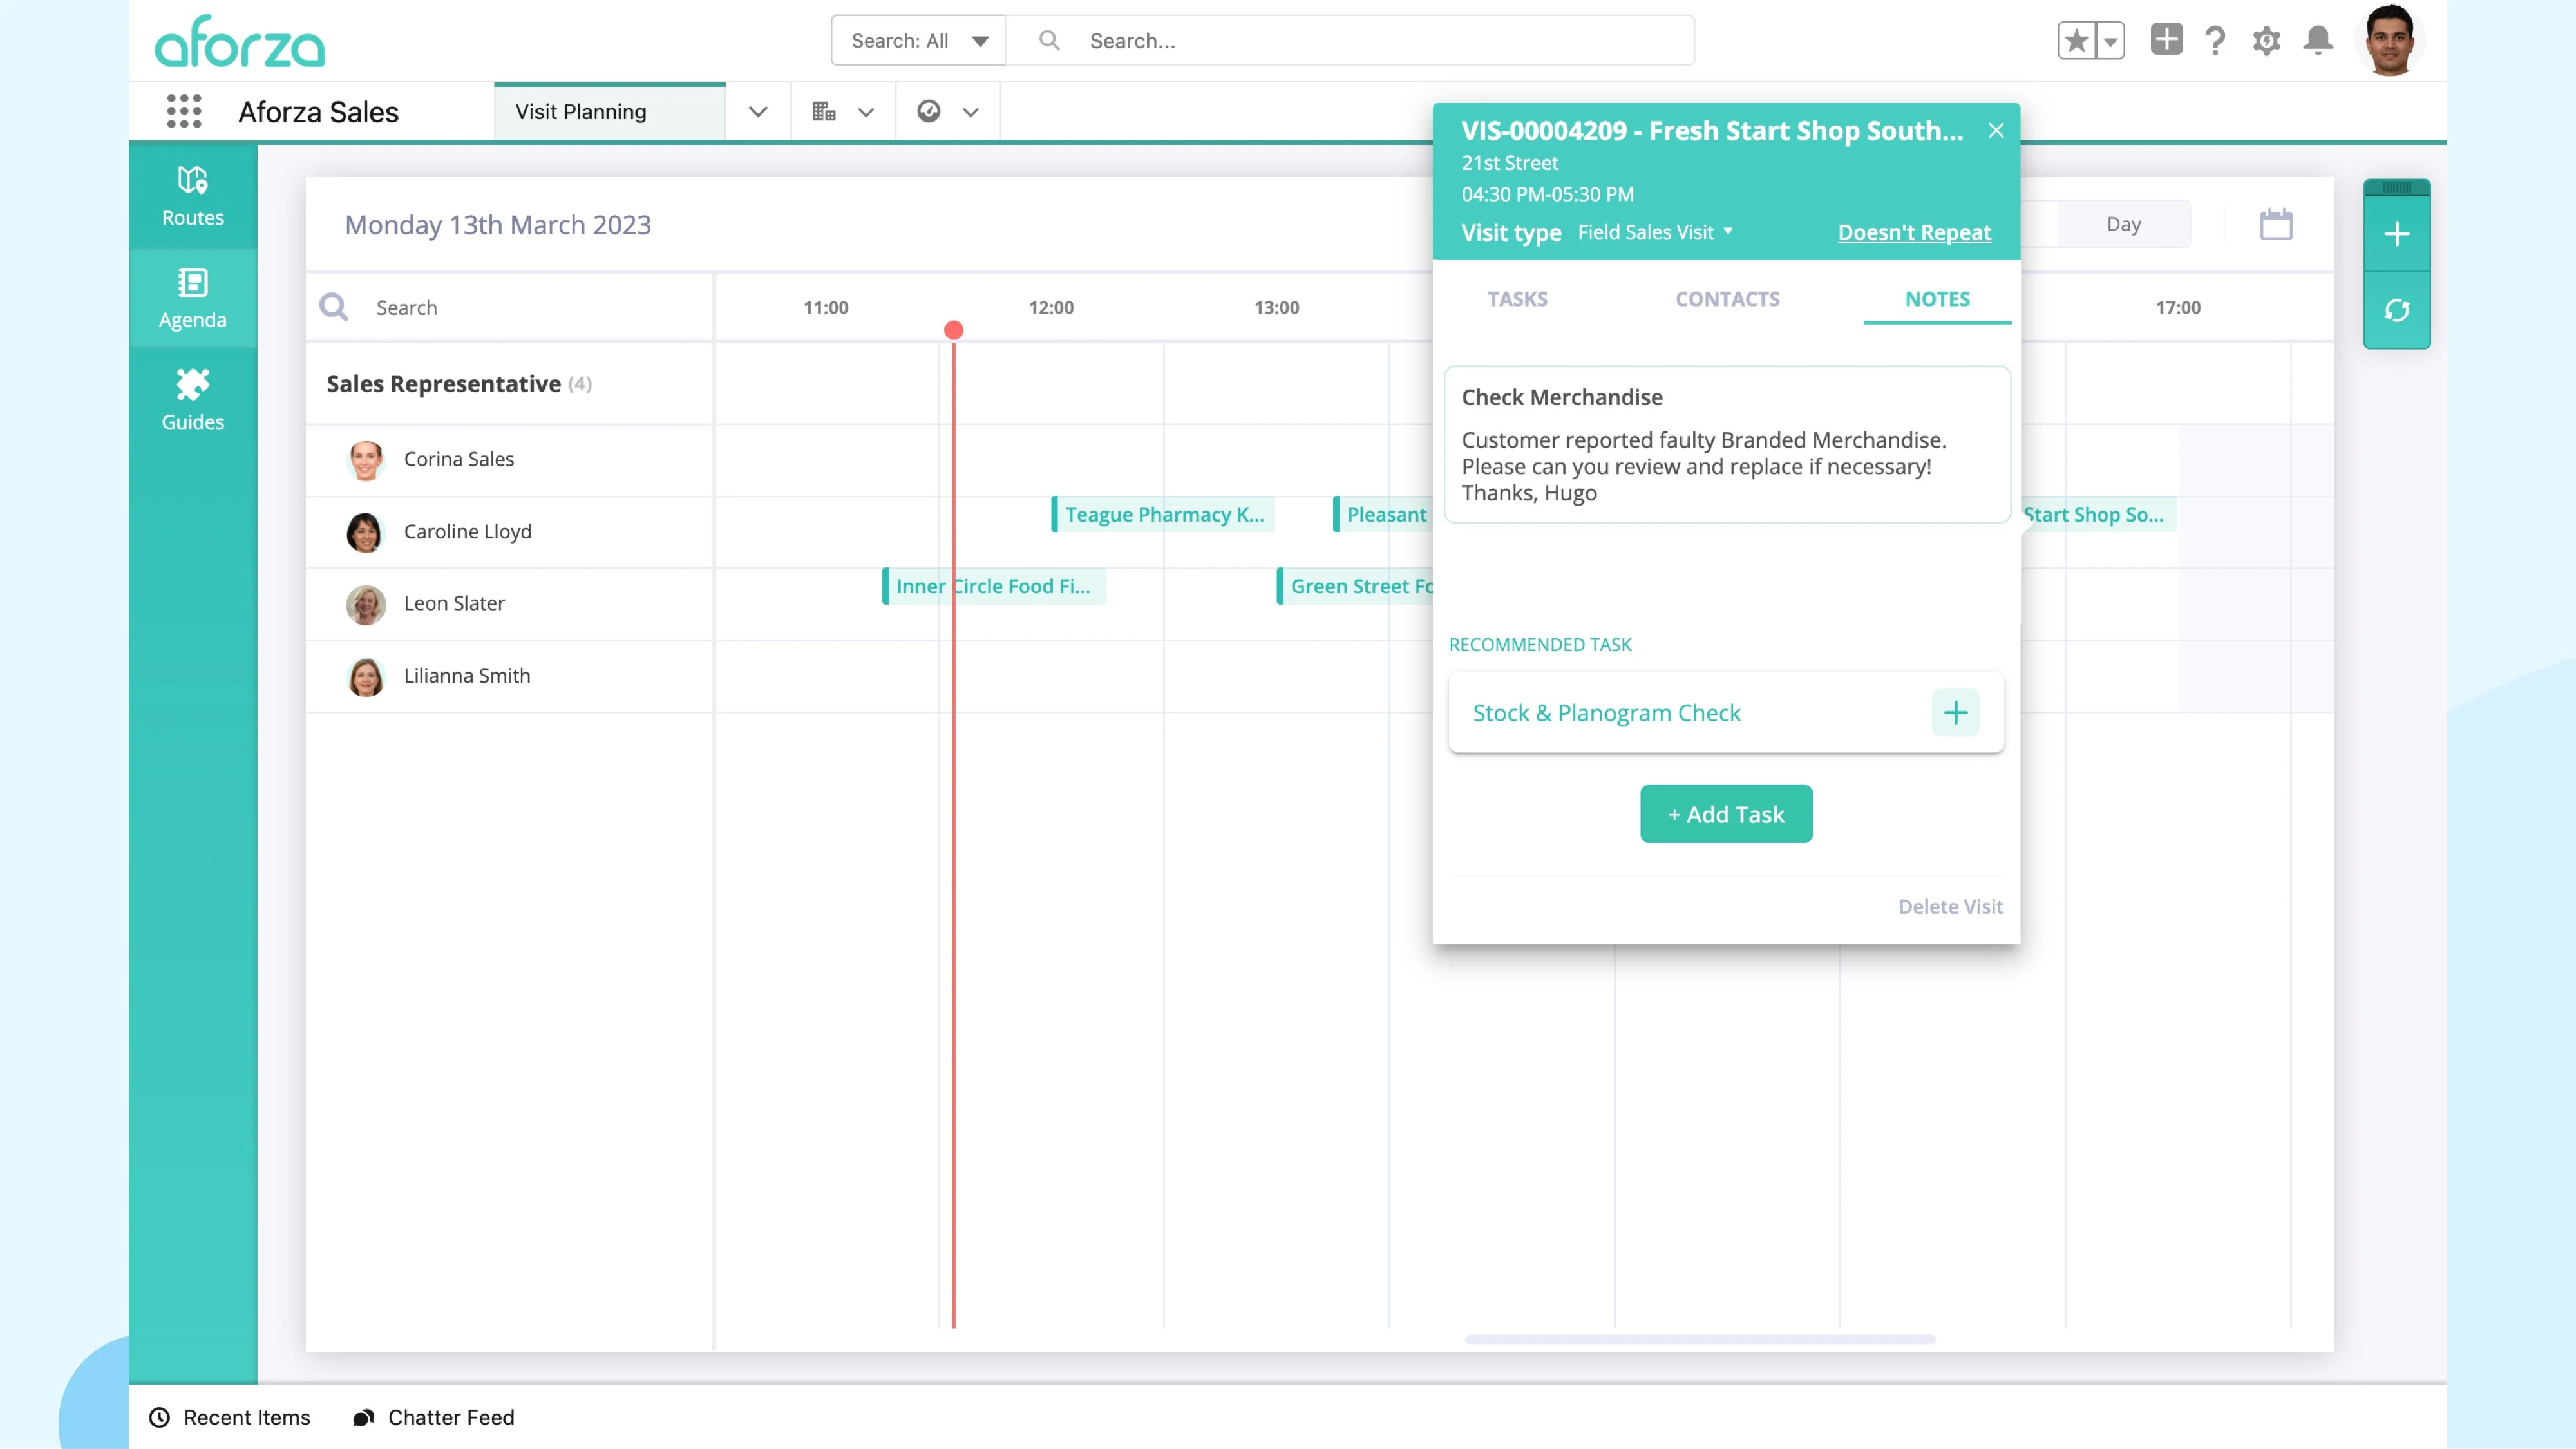Select the Lilianna Smith row name
Viewport: 2576px width, 1449px height.
pyautogui.click(x=467, y=675)
